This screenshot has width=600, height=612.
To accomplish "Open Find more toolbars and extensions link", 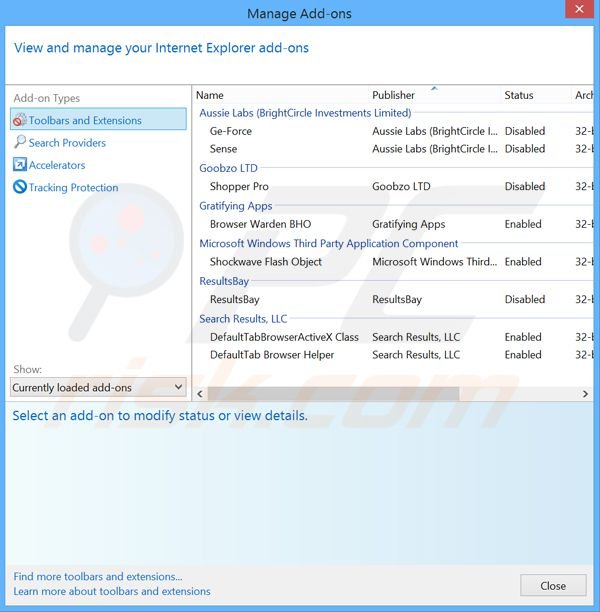I will (x=98, y=576).
